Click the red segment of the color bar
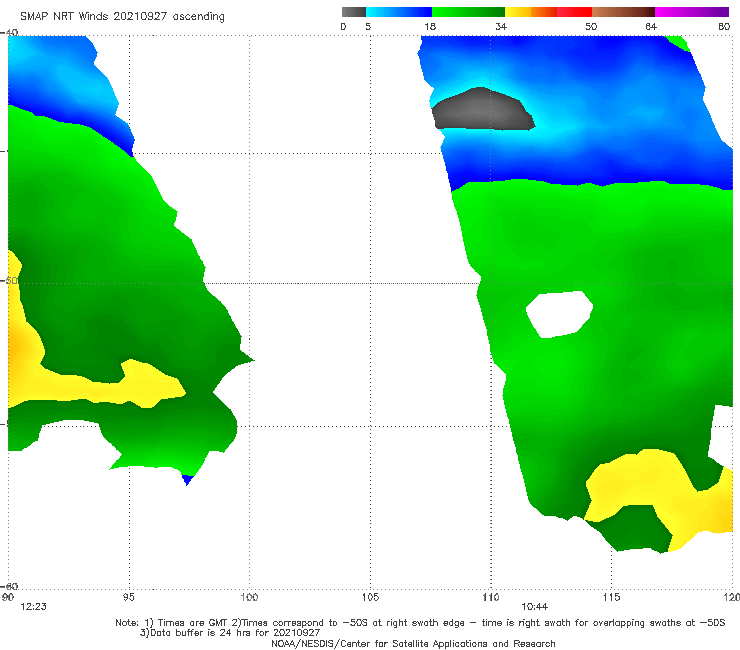Viewport: 740px width, 650px height. click(575, 12)
